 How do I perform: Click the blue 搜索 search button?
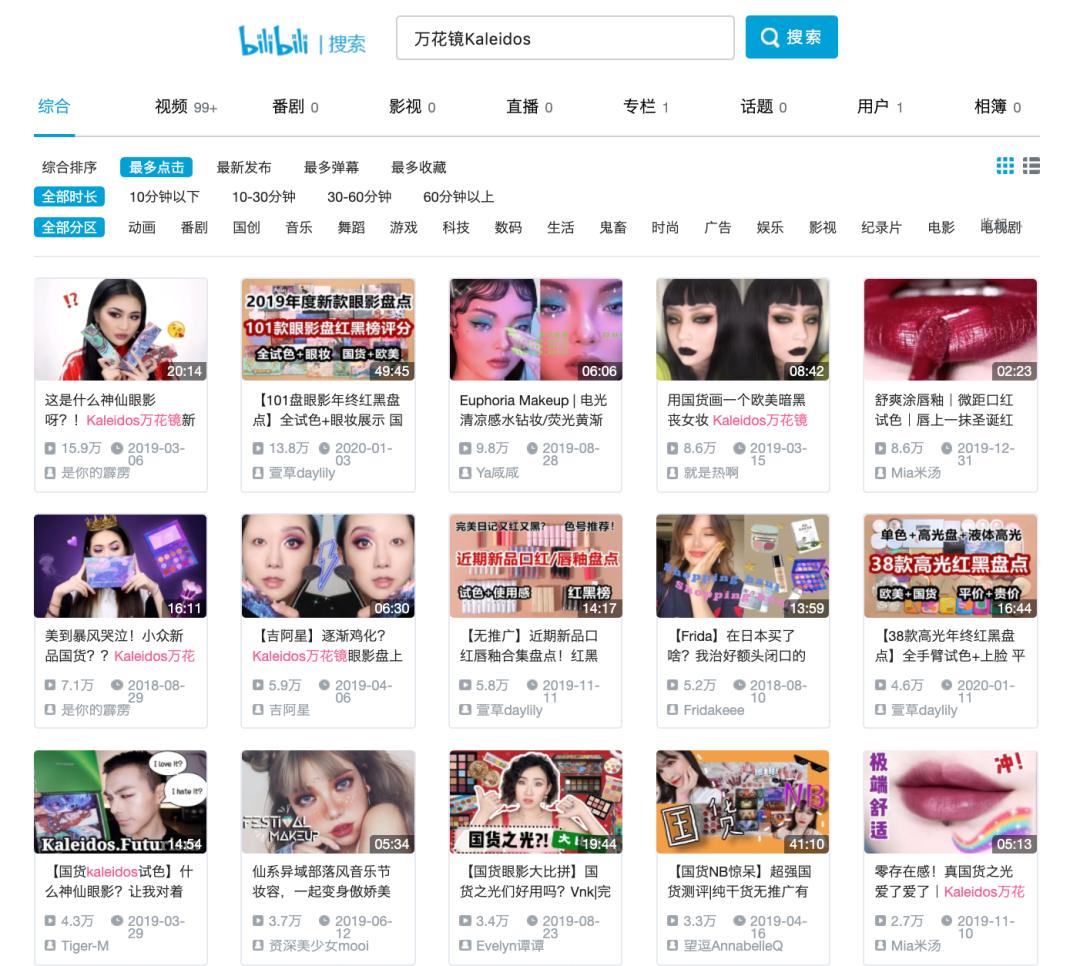pyautogui.click(x=791, y=37)
